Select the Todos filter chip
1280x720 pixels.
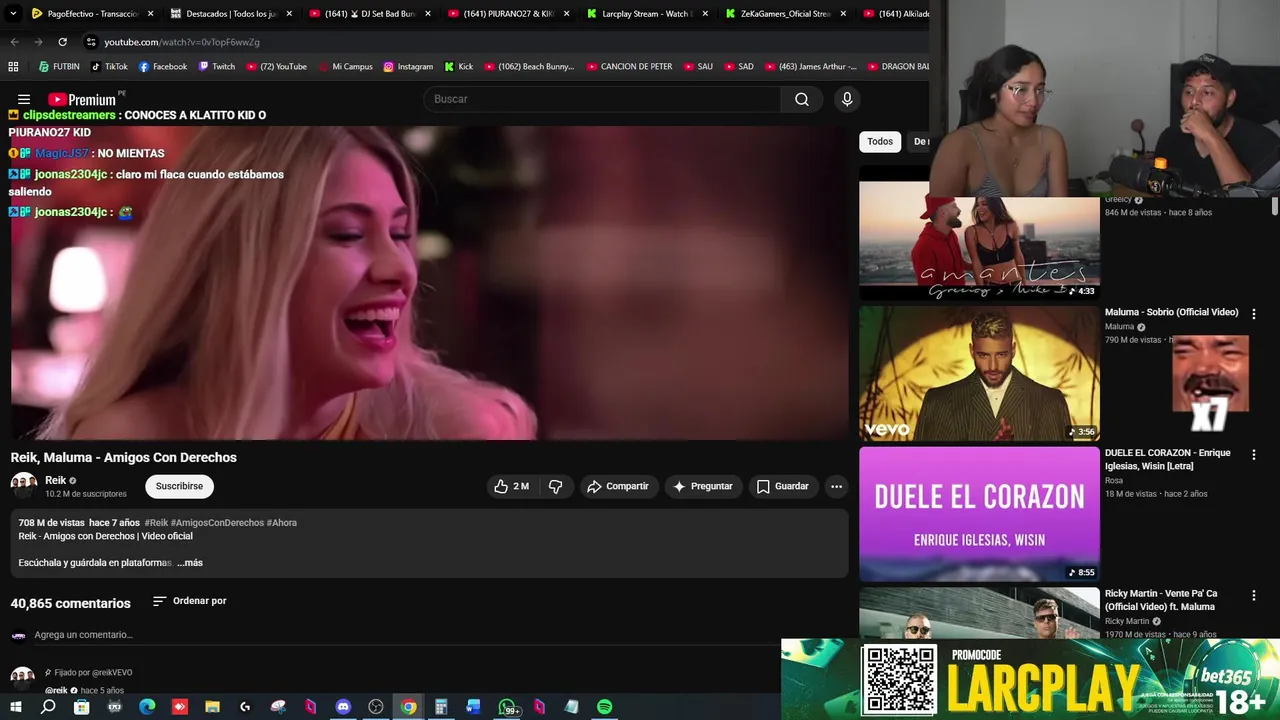pos(880,142)
